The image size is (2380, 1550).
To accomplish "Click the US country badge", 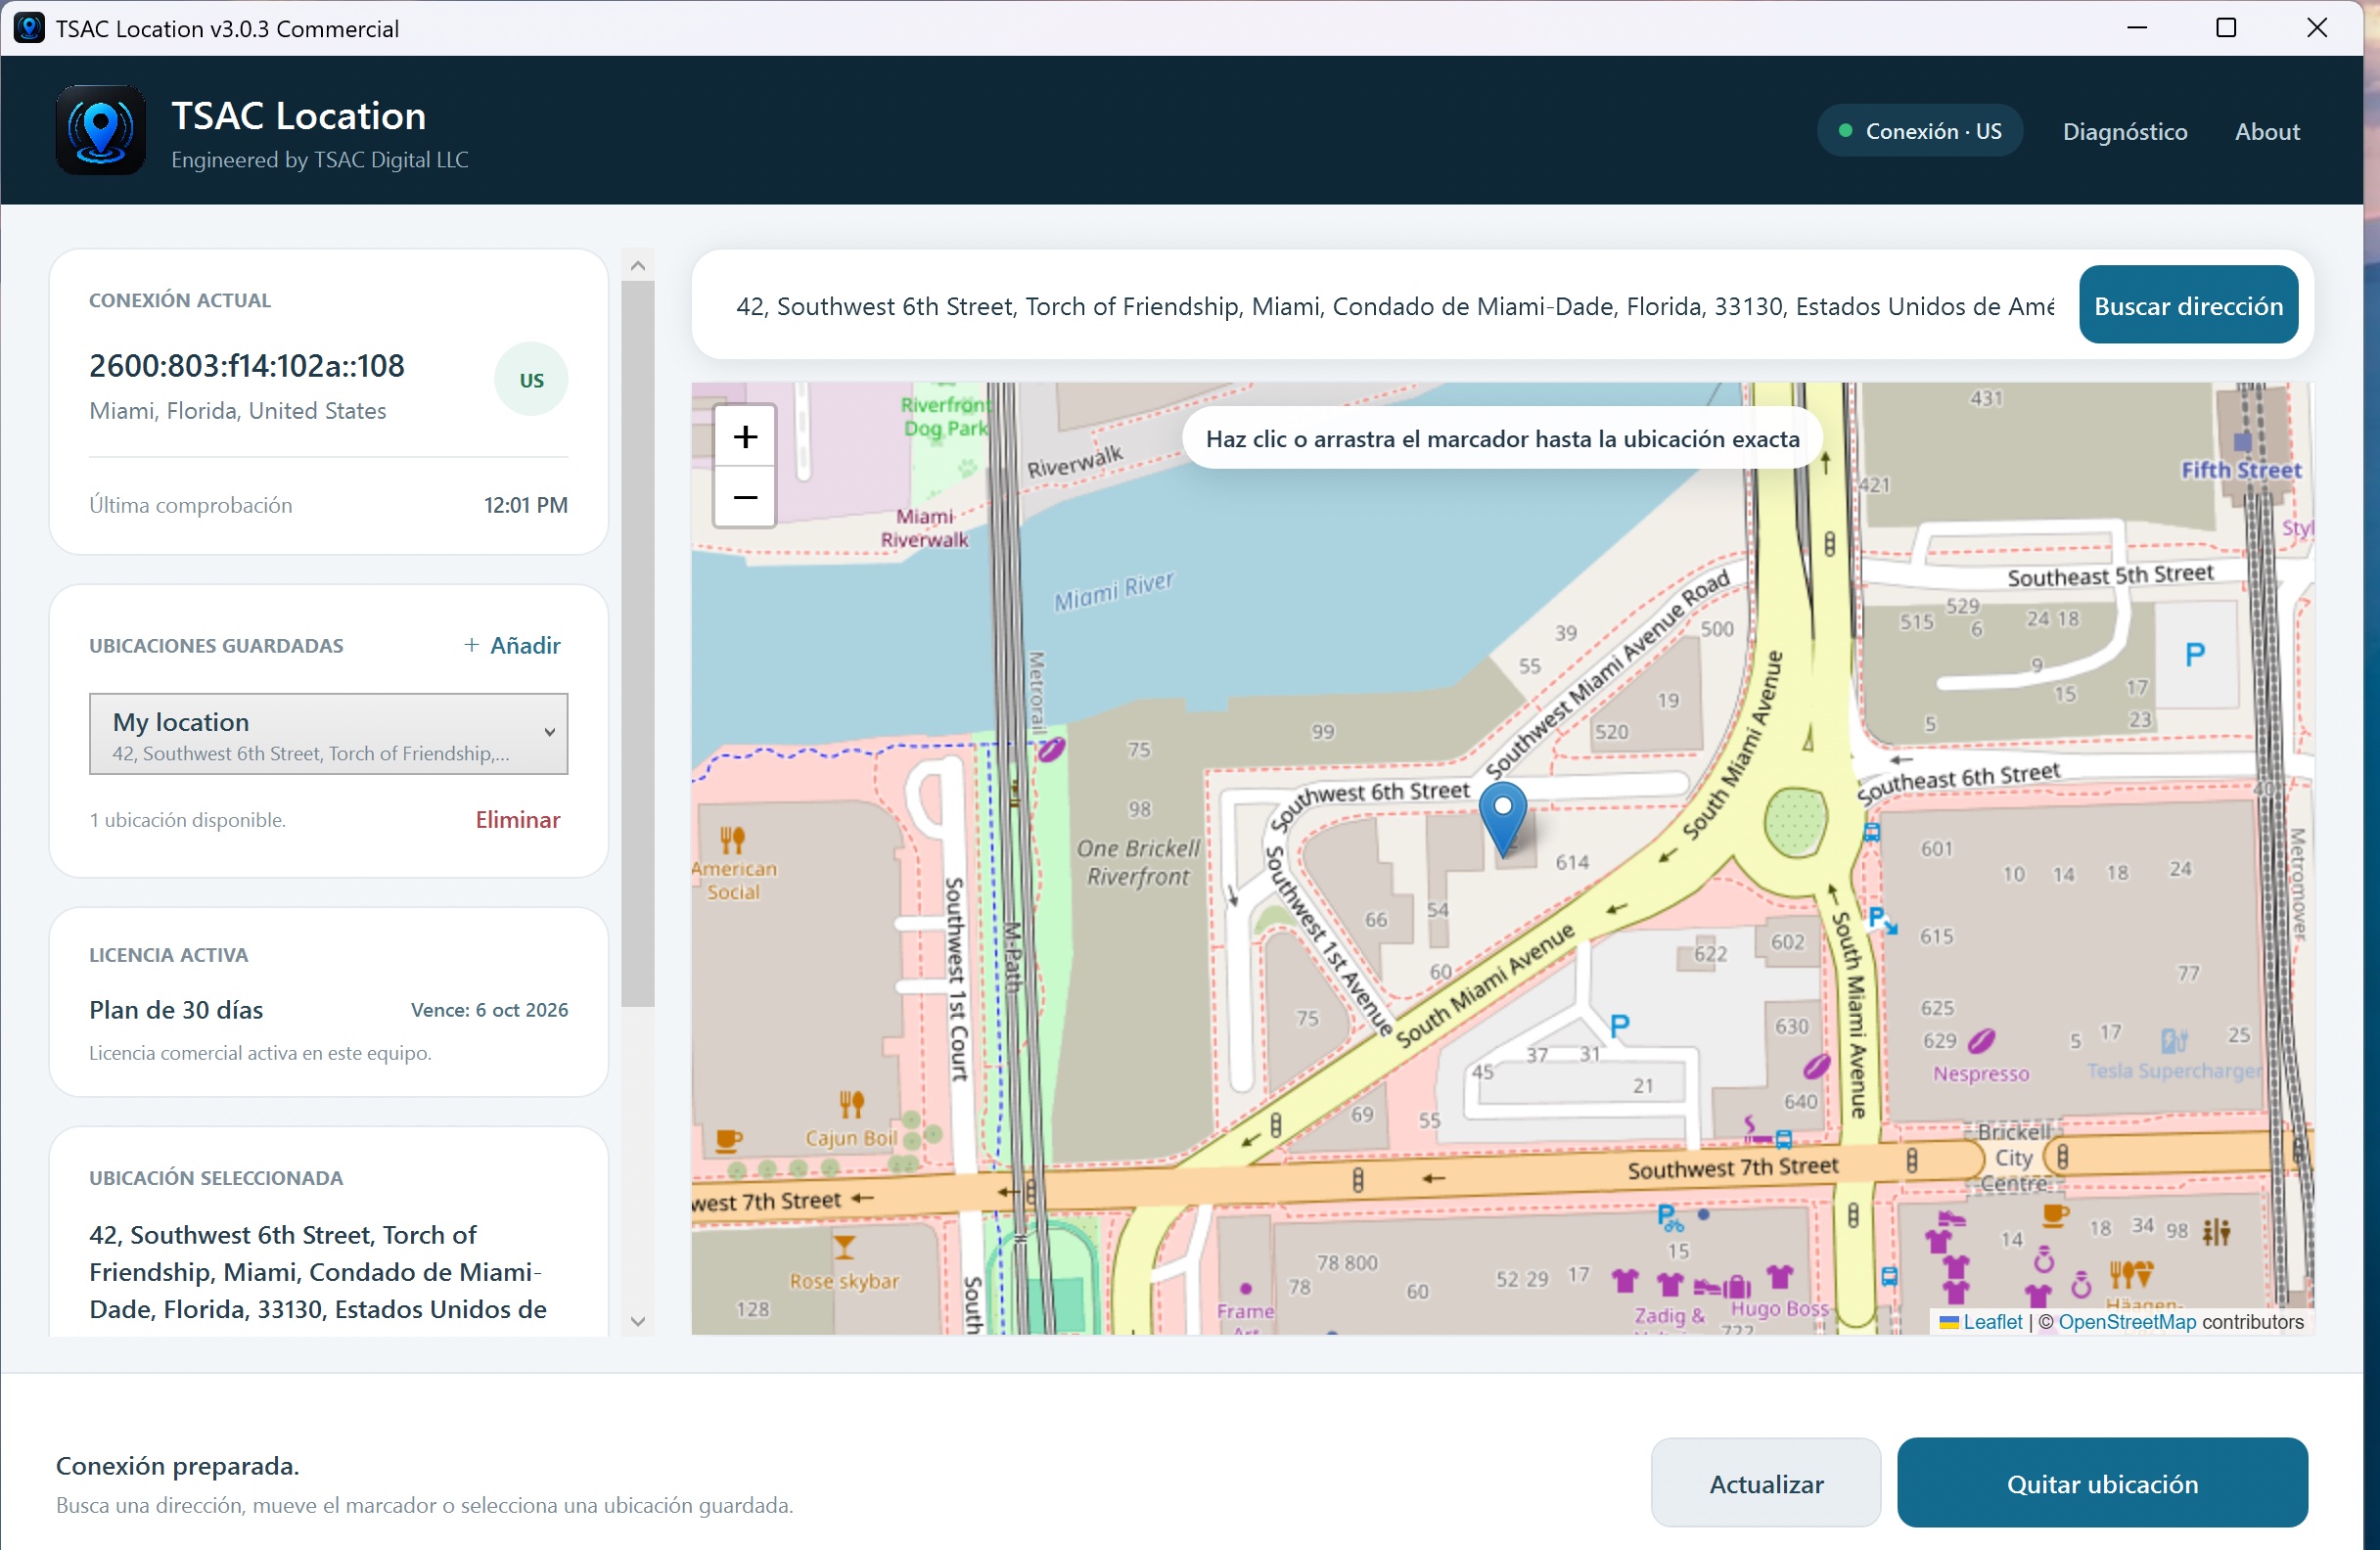I will (532, 380).
